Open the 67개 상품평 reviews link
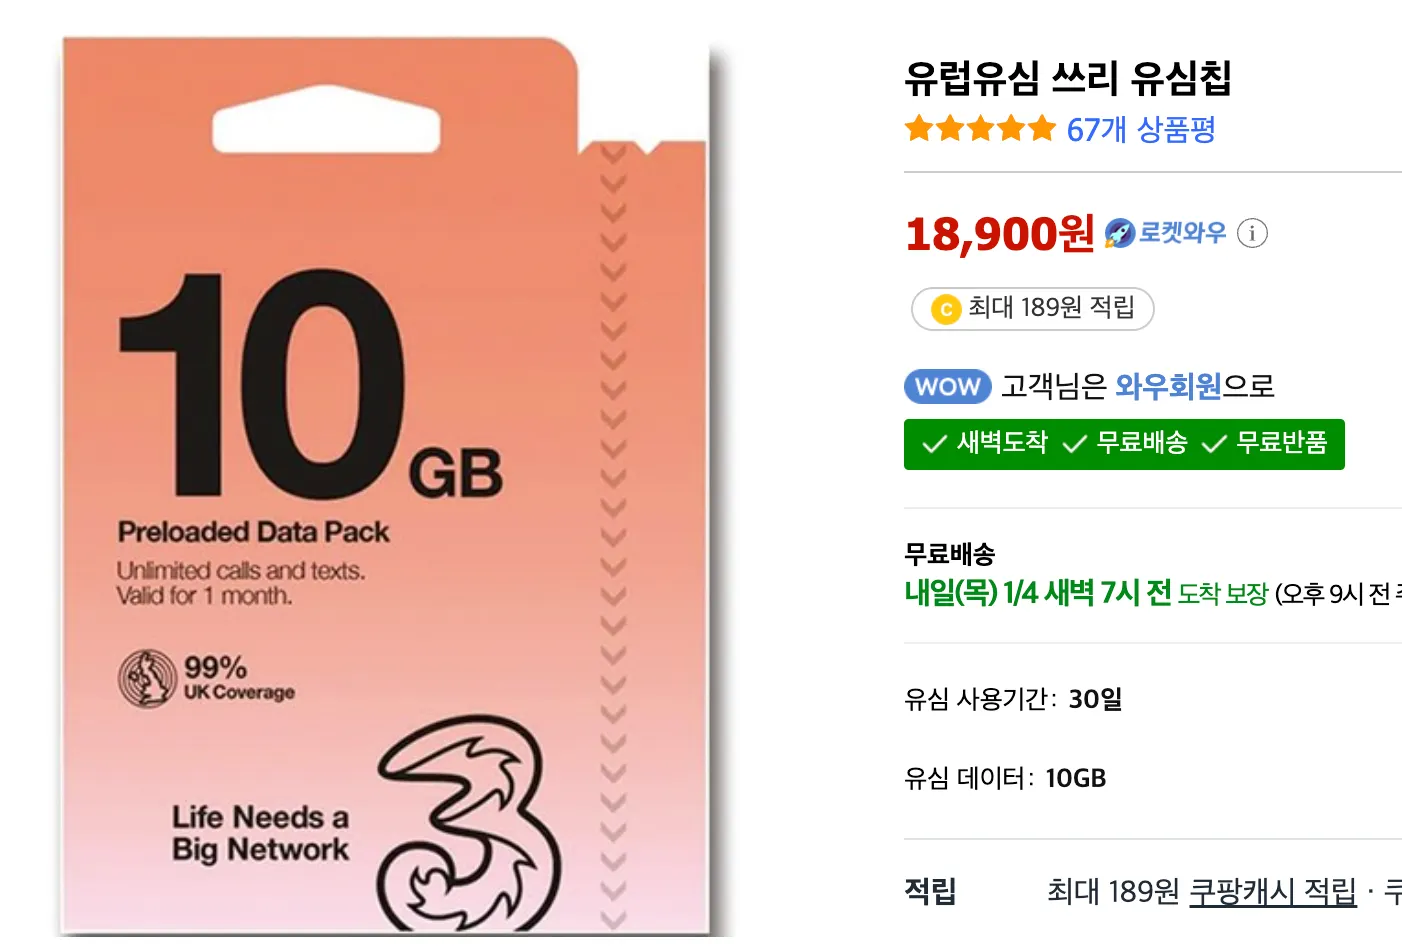Image resolution: width=1402 pixels, height=946 pixels. (1140, 129)
